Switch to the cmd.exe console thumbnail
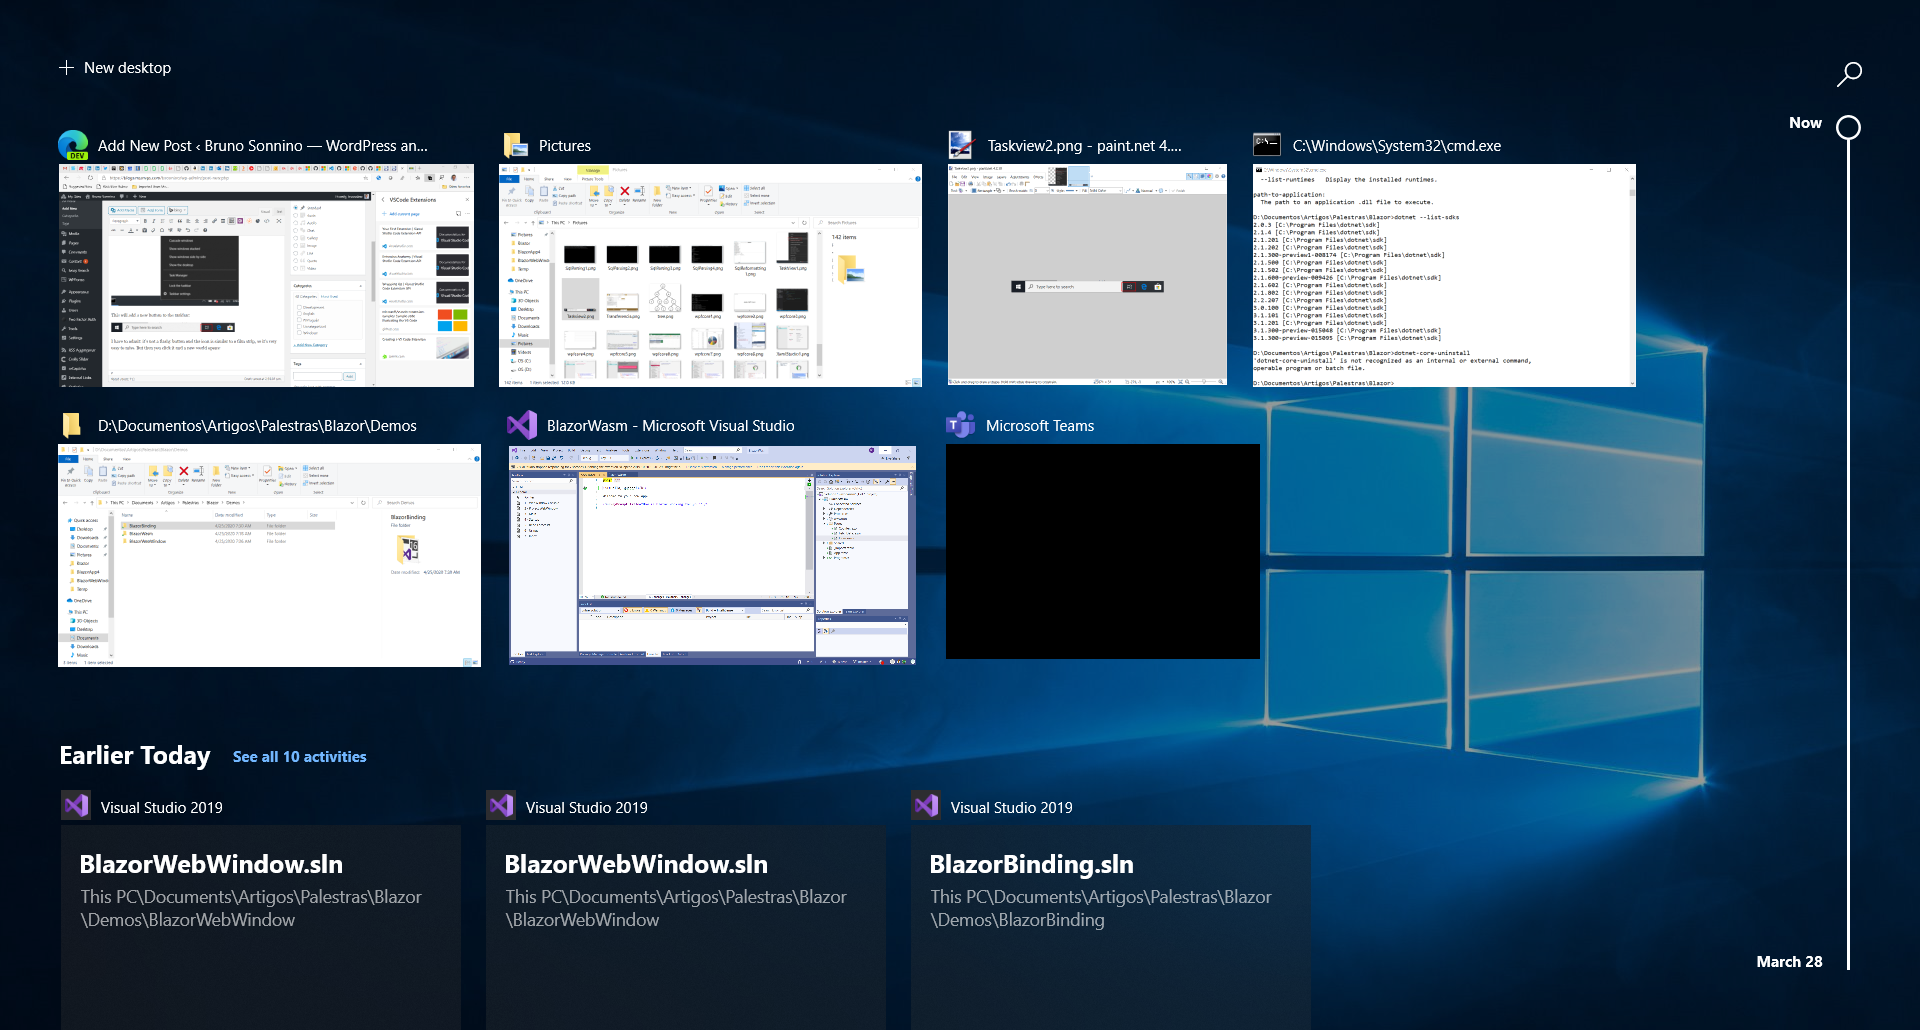The height and width of the screenshot is (1030, 1920). [1444, 275]
